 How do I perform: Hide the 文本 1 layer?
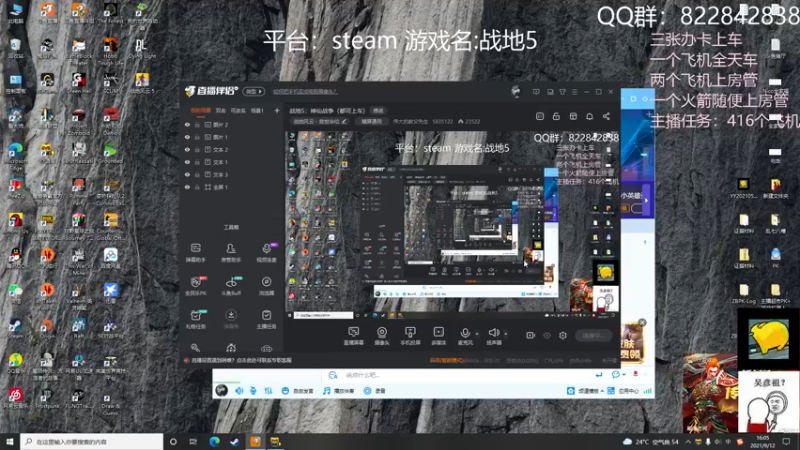(187, 162)
